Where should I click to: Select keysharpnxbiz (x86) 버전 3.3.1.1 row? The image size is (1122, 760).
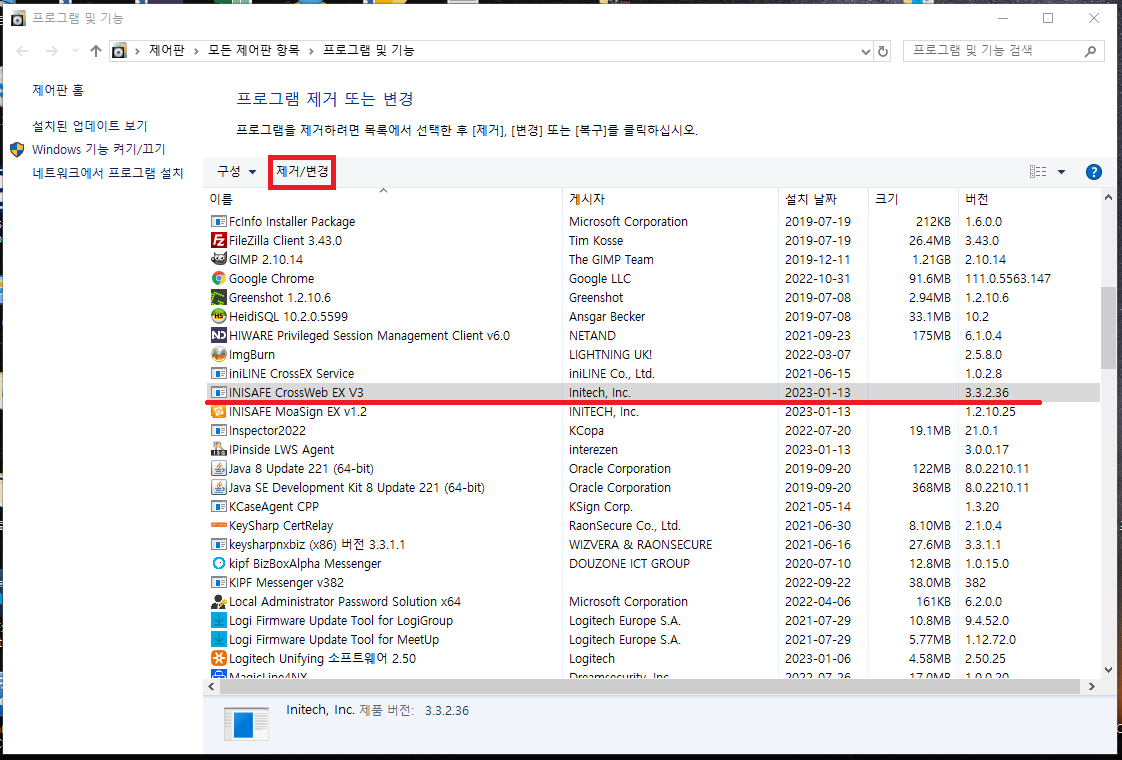(x=653, y=545)
